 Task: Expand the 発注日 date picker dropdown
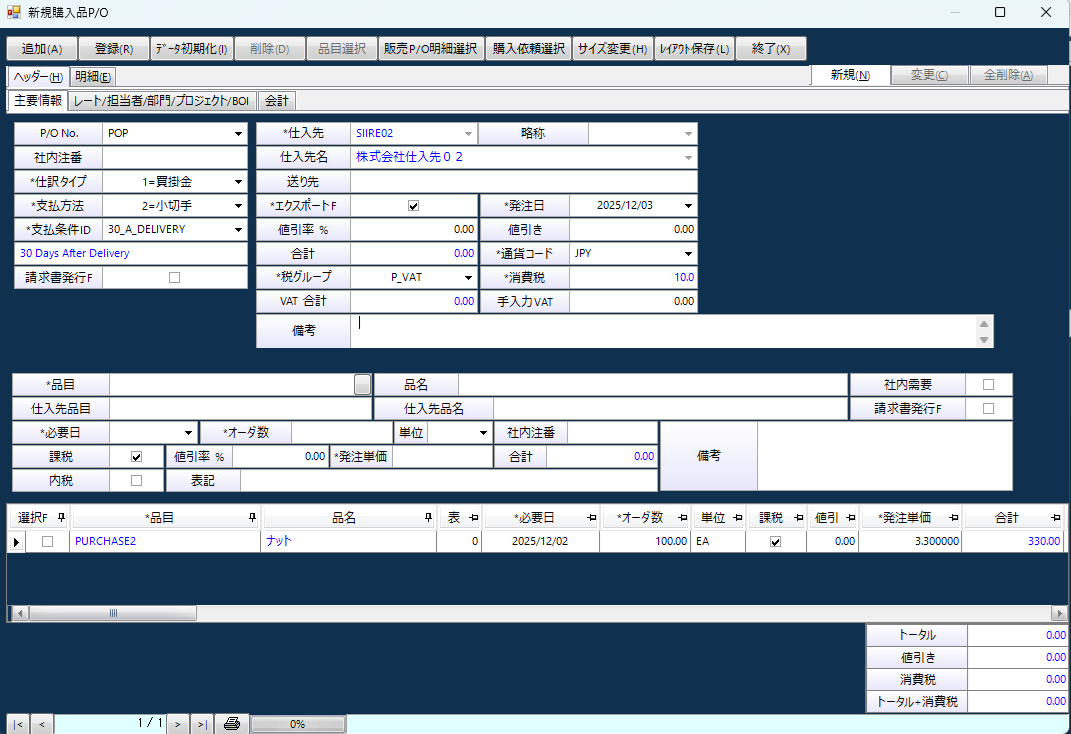coord(686,205)
